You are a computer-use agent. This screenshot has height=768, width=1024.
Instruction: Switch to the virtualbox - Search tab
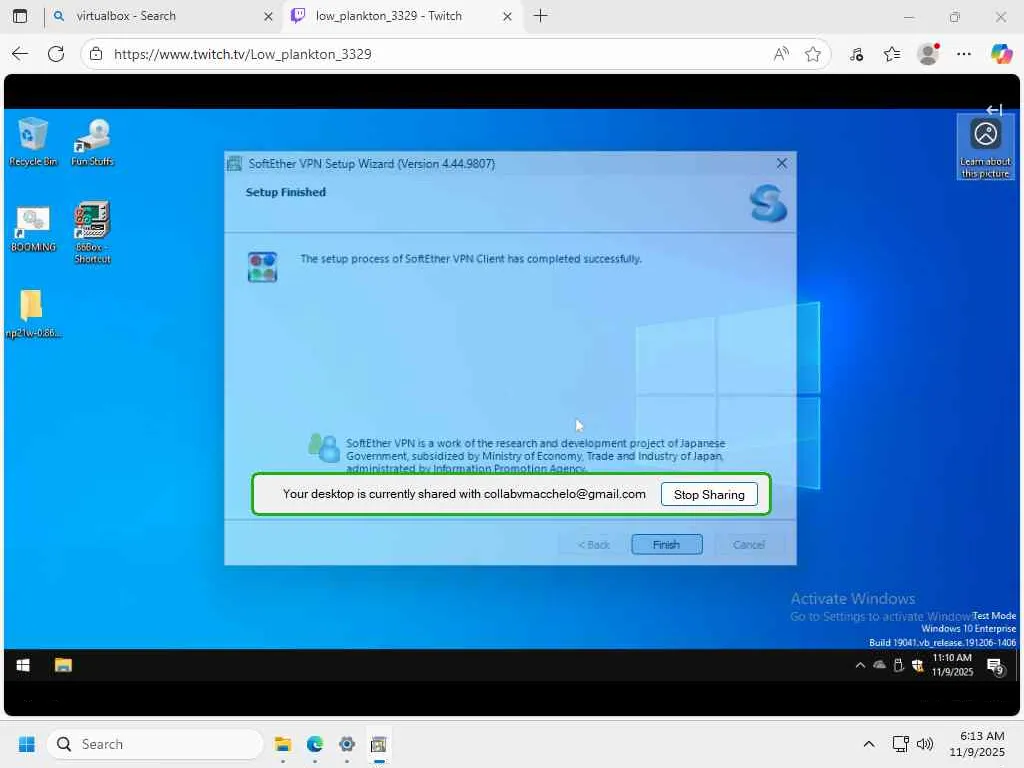(x=163, y=16)
